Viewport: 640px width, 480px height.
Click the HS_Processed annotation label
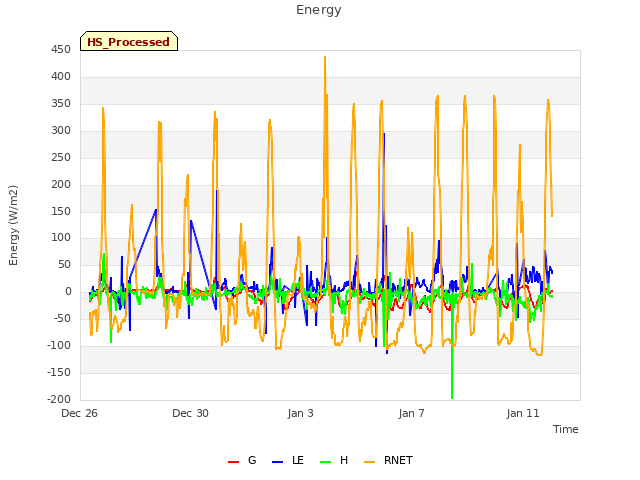[129, 41]
